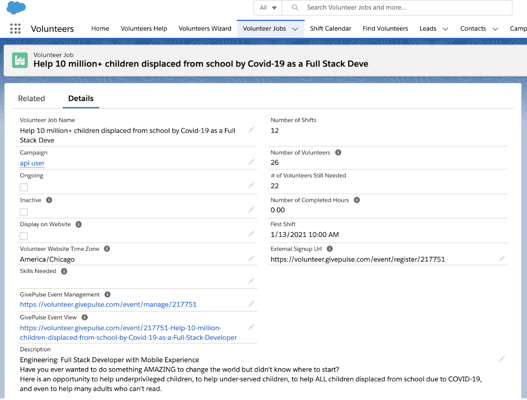Edit Display on Website pencil icon
Viewport: 527px width, 400px height.
tap(251, 234)
